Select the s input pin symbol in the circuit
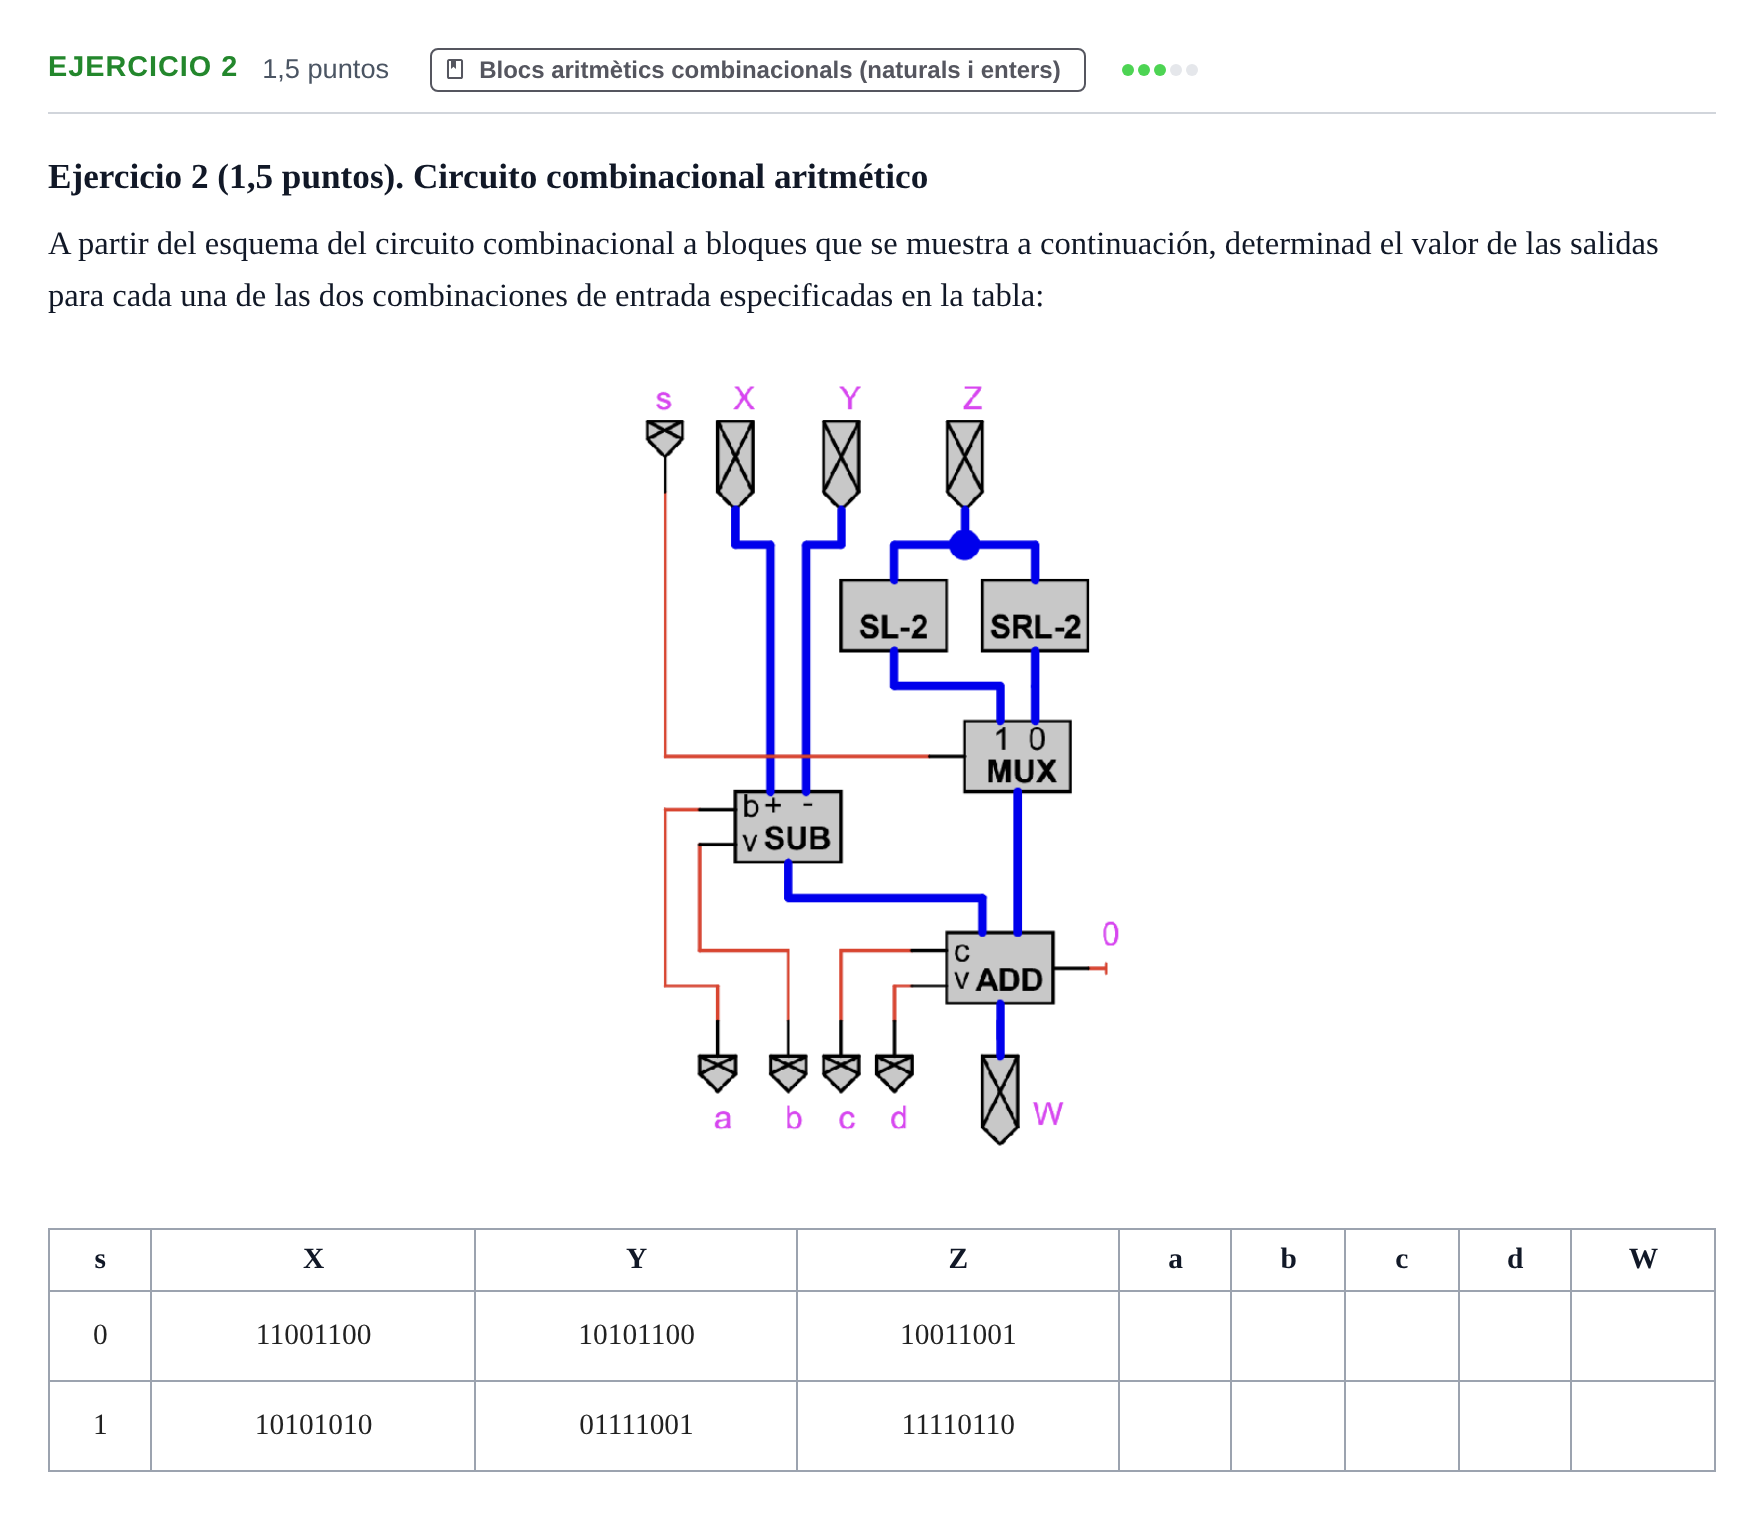1764x1522 pixels. [665, 438]
